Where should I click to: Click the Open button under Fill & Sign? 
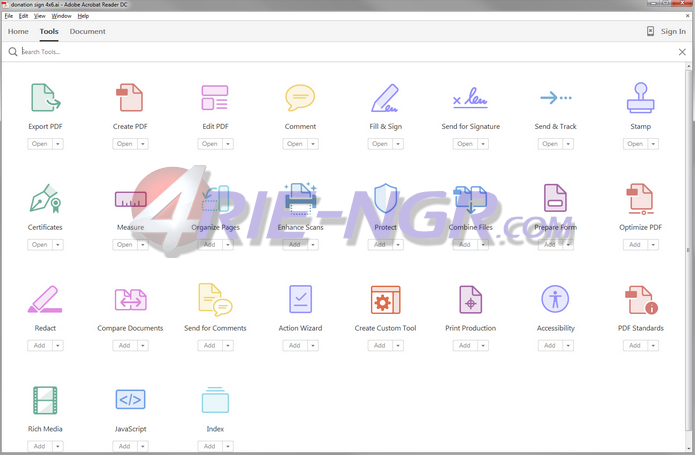click(380, 144)
